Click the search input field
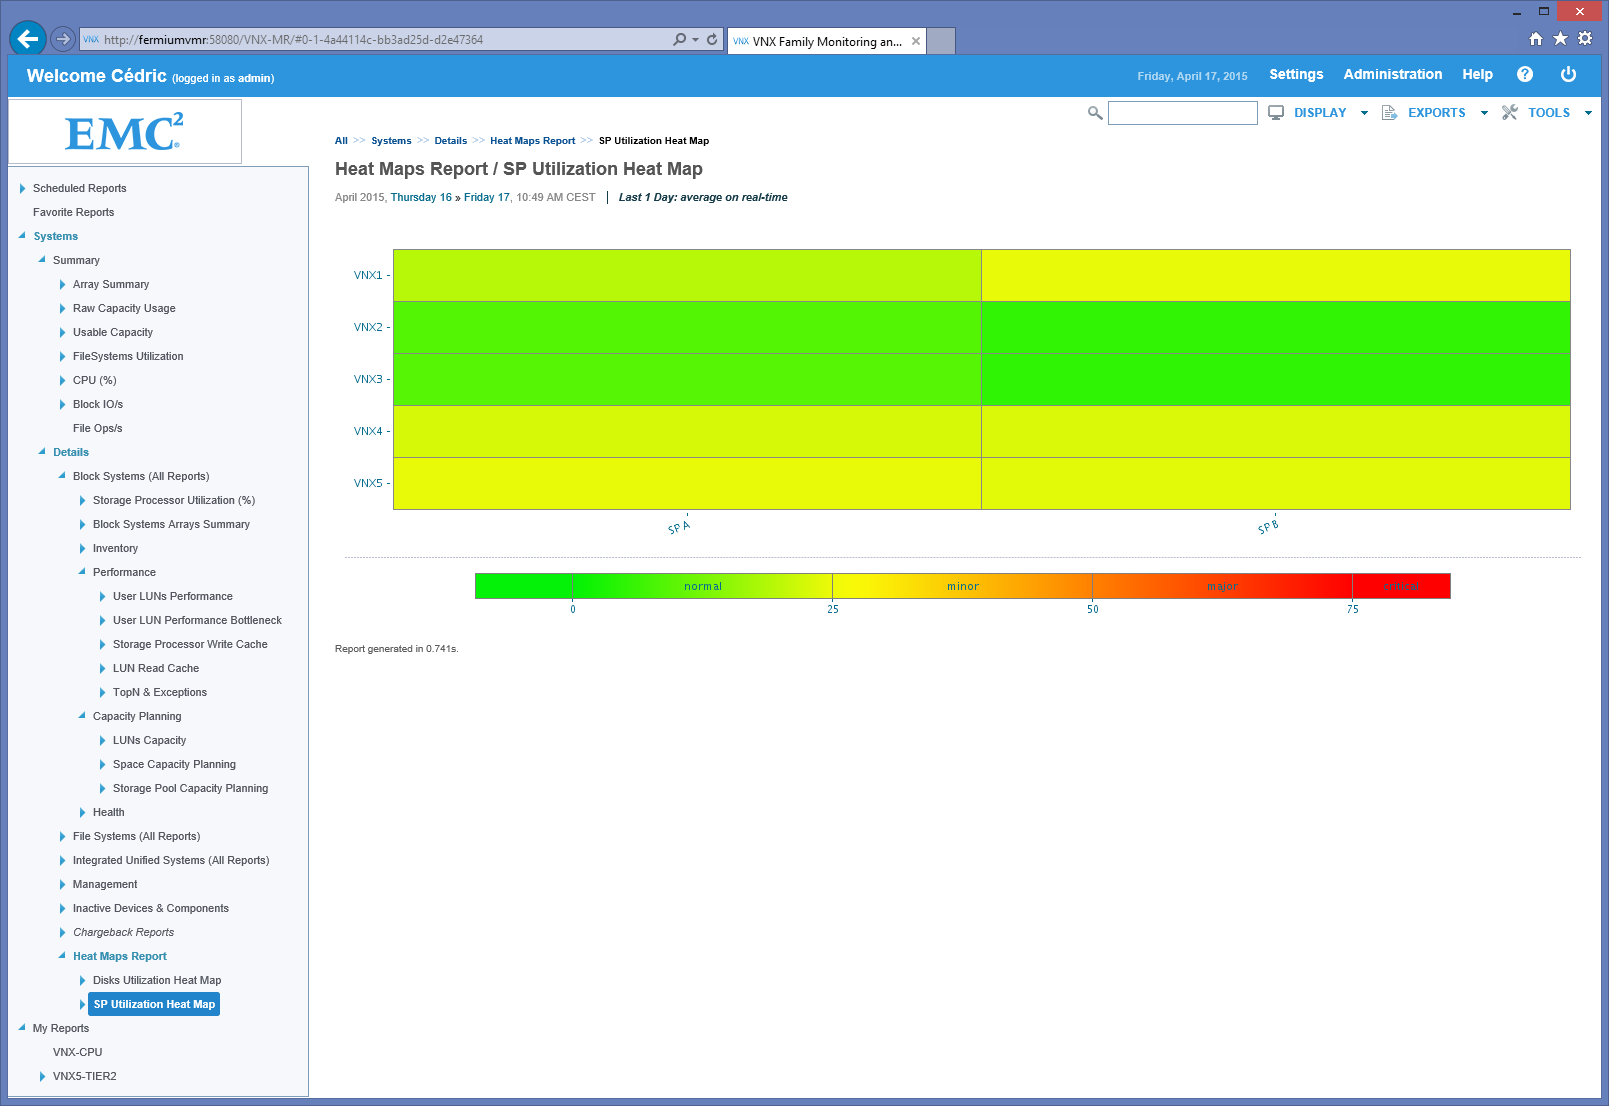This screenshot has height=1106, width=1609. 1182,113
